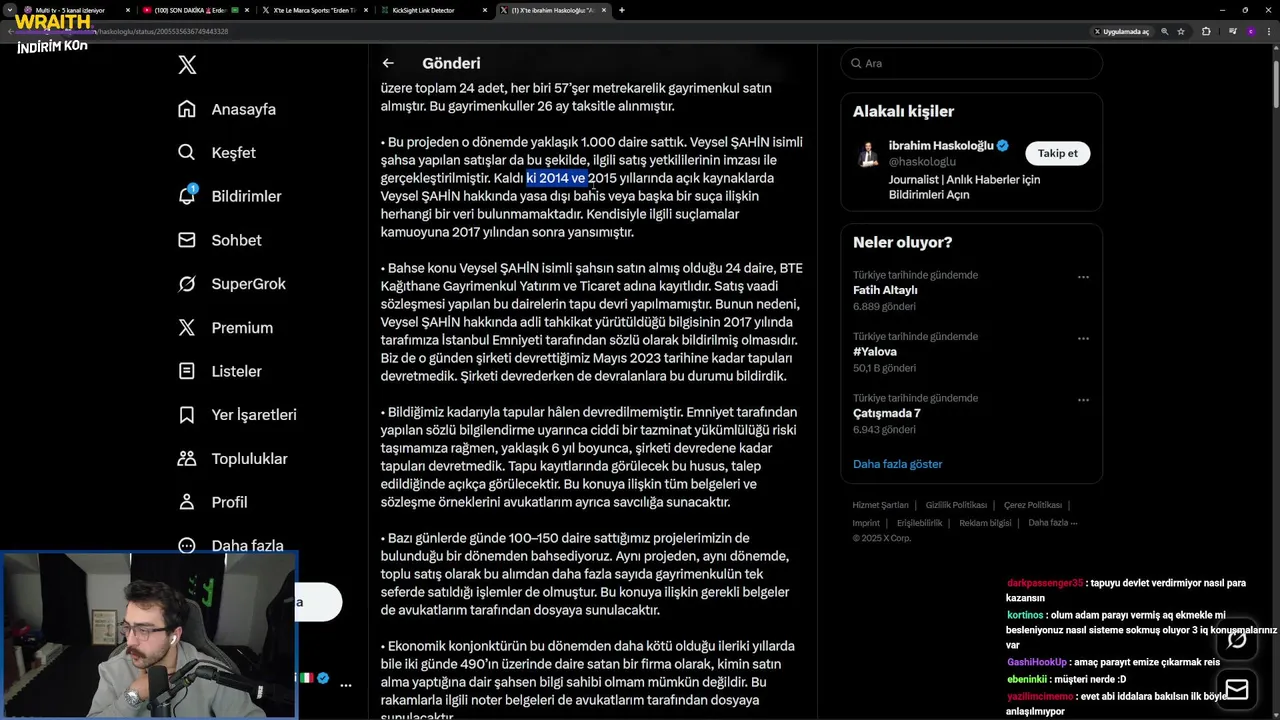
Task: Click the Profil person icon
Action: tap(187, 502)
